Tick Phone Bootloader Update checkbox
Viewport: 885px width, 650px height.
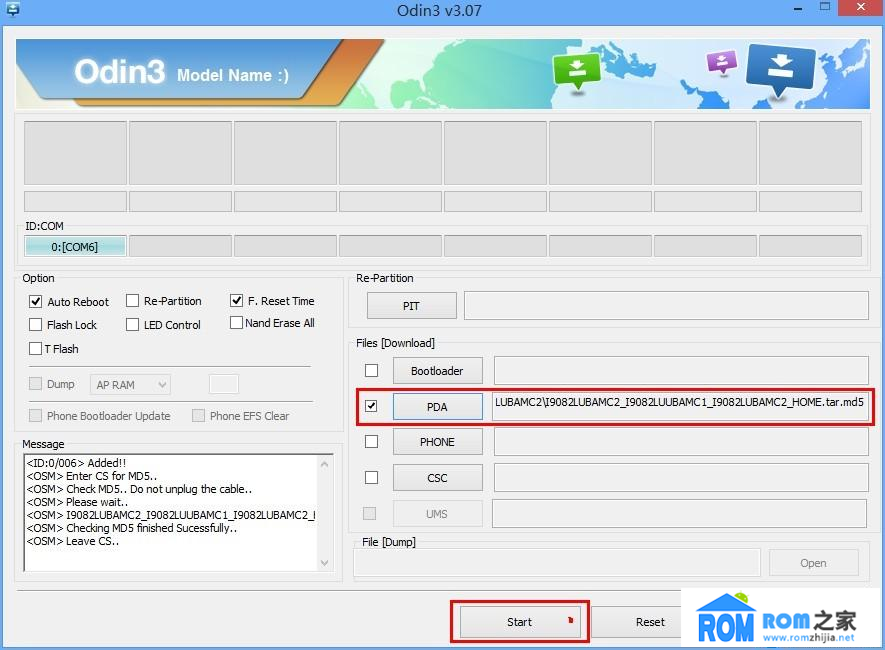click(36, 415)
